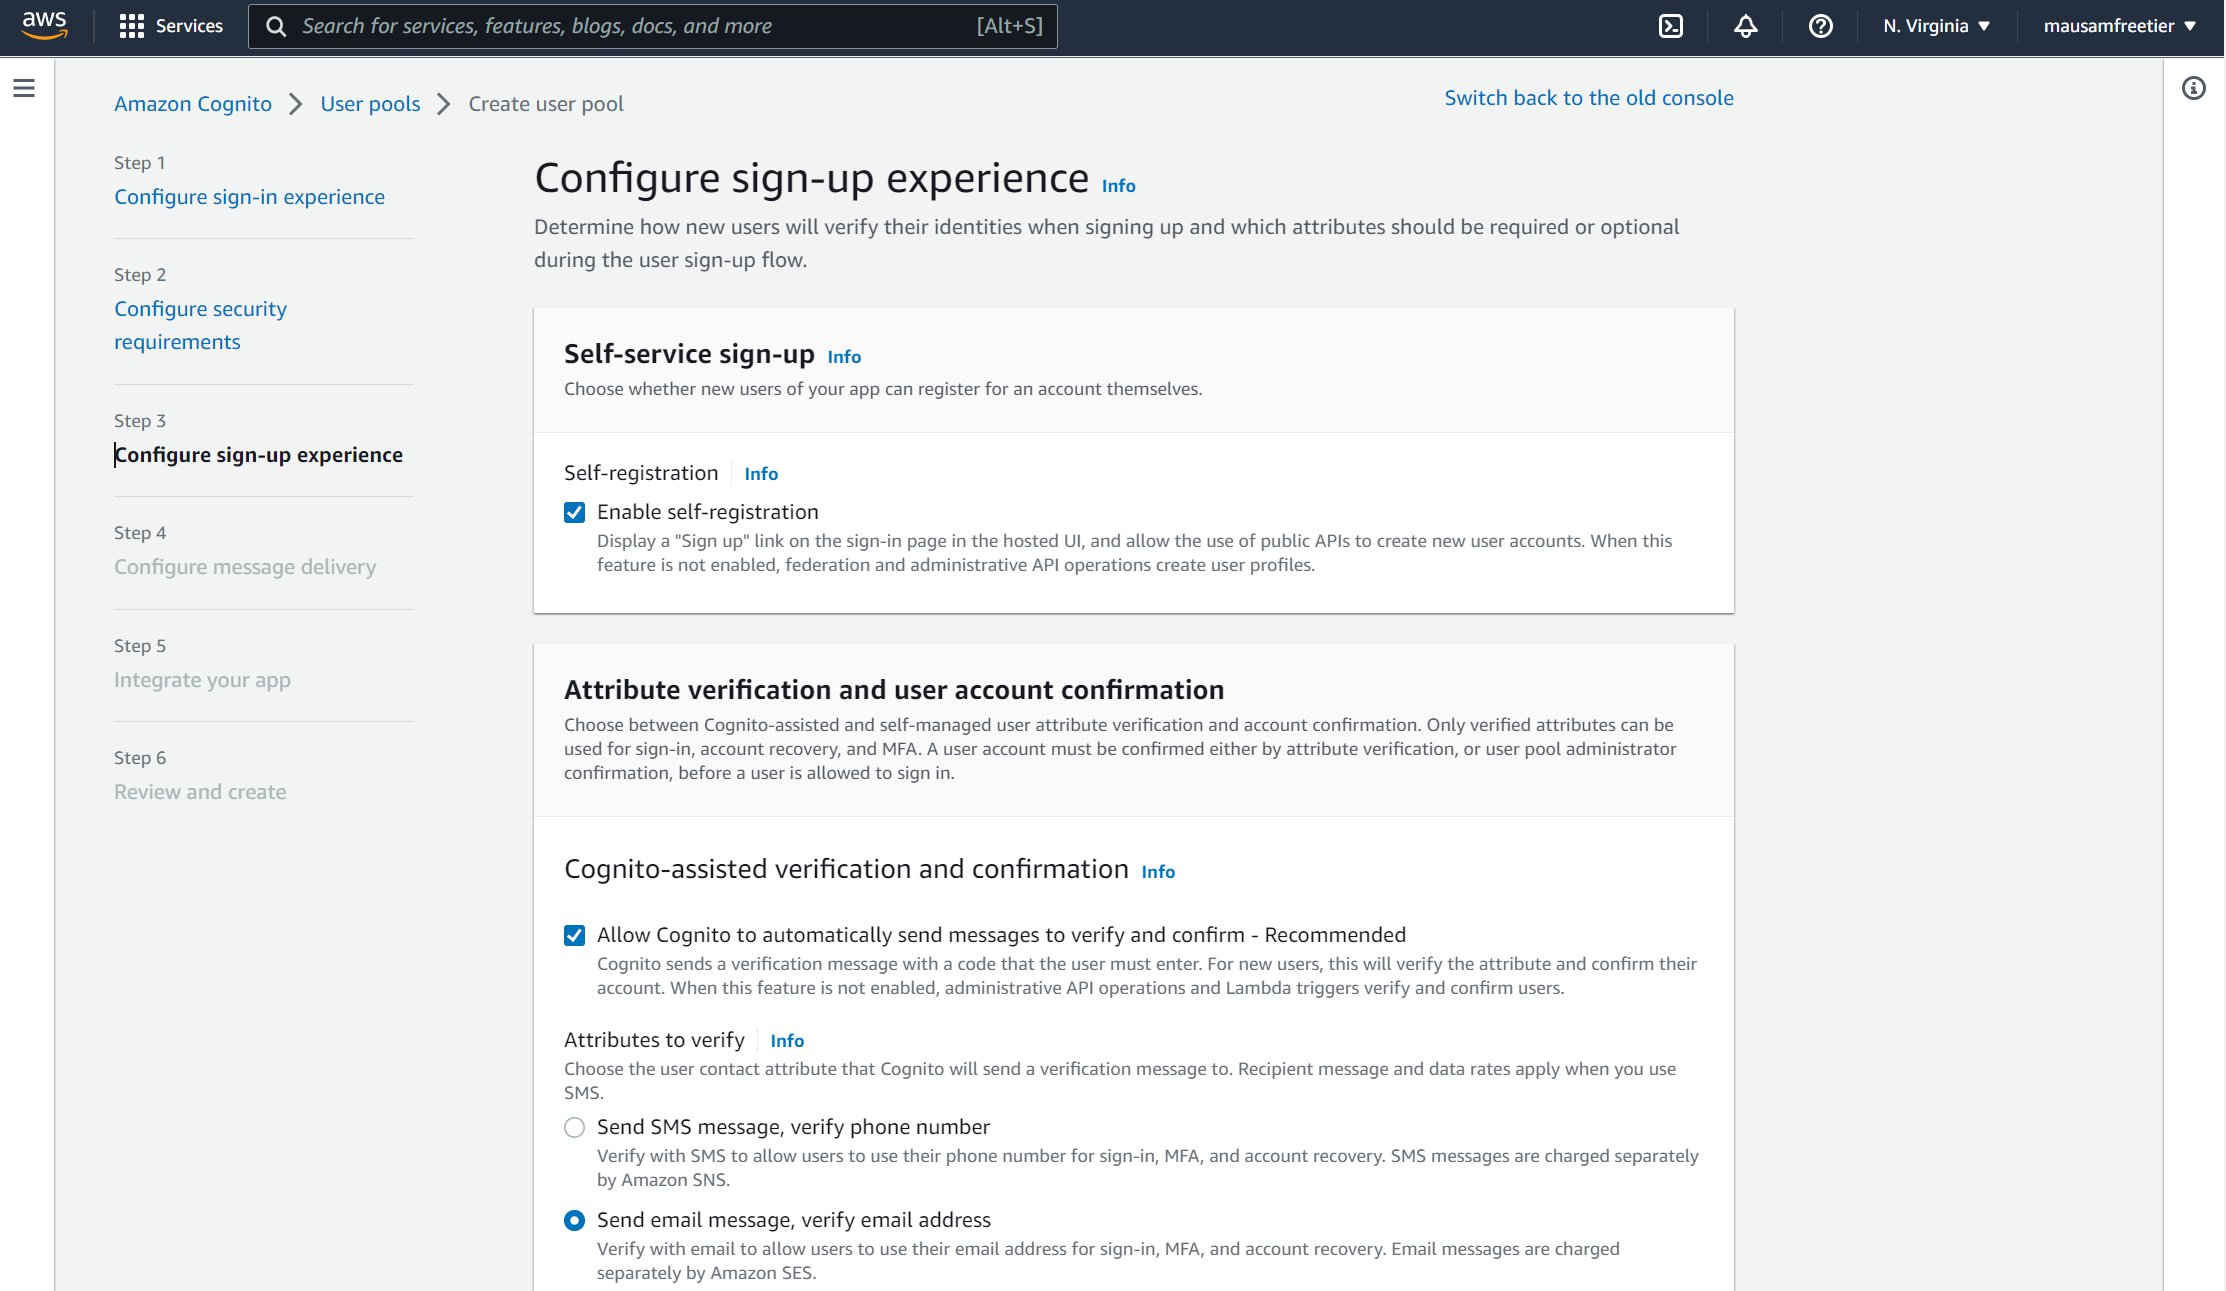Click Switch back to the old console
The image size is (2226, 1291).
click(x=1588, y=98)
